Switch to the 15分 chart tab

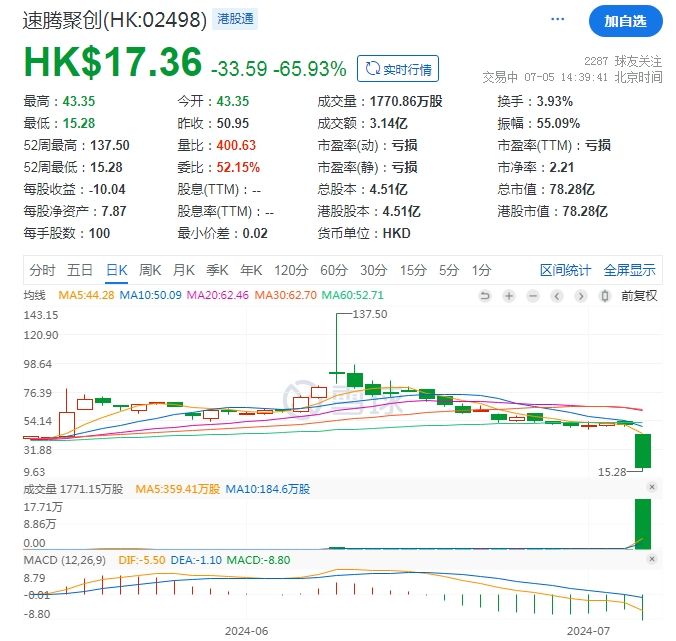pyautogui.click(x=413, y=270)
